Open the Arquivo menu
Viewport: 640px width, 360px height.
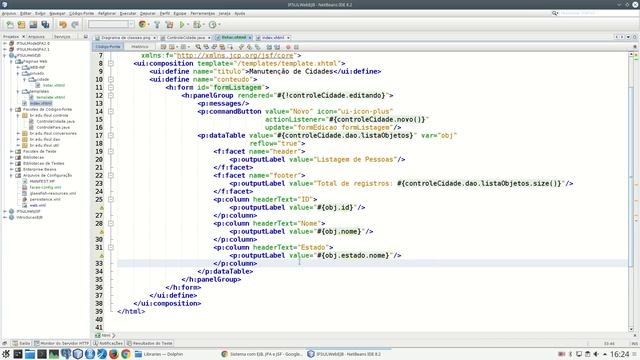click(9, 13)
